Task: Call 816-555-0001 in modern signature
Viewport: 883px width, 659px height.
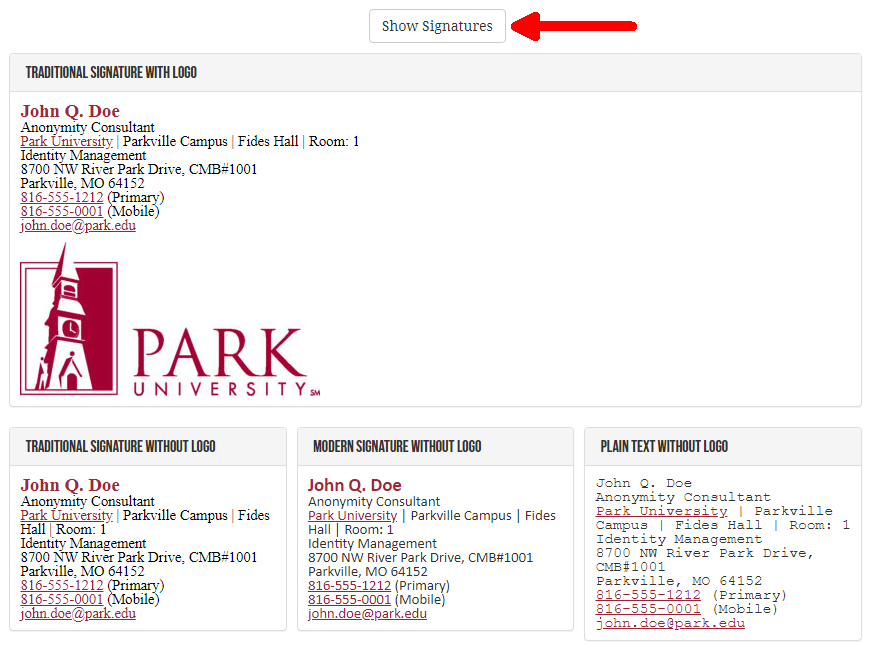Action: [x=349, y=600]
